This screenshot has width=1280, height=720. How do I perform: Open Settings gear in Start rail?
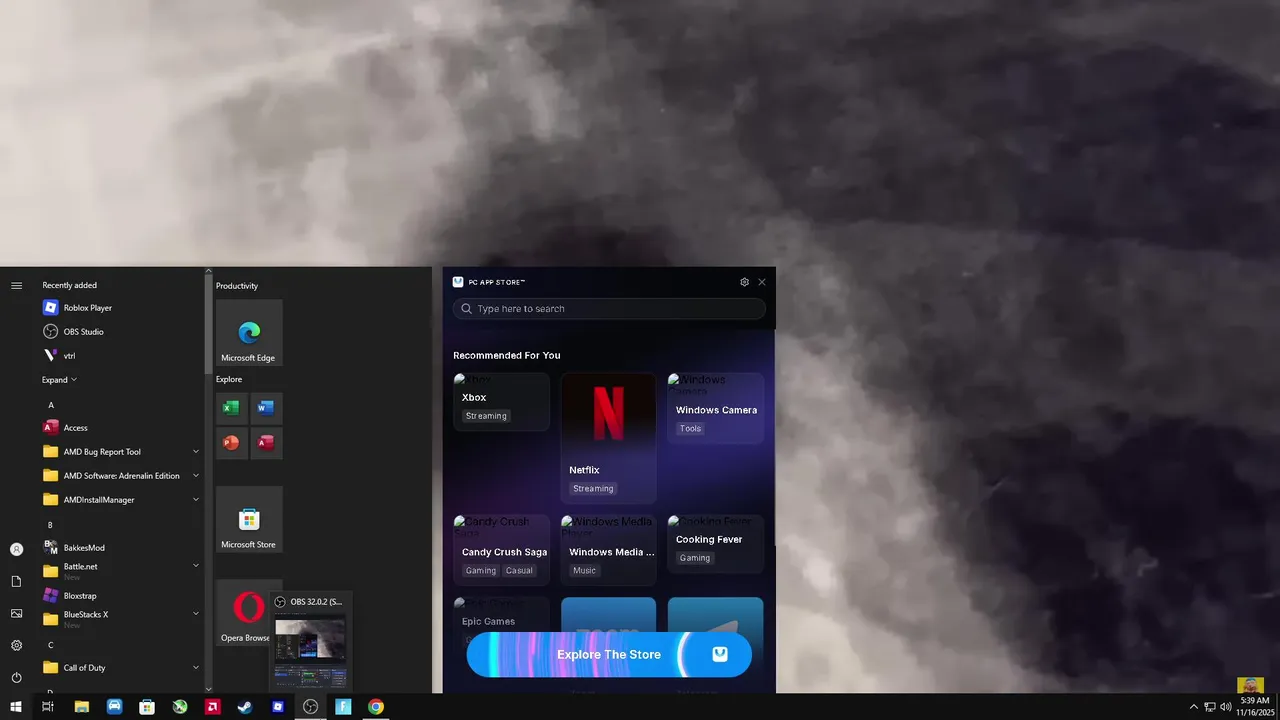(16, 645)
